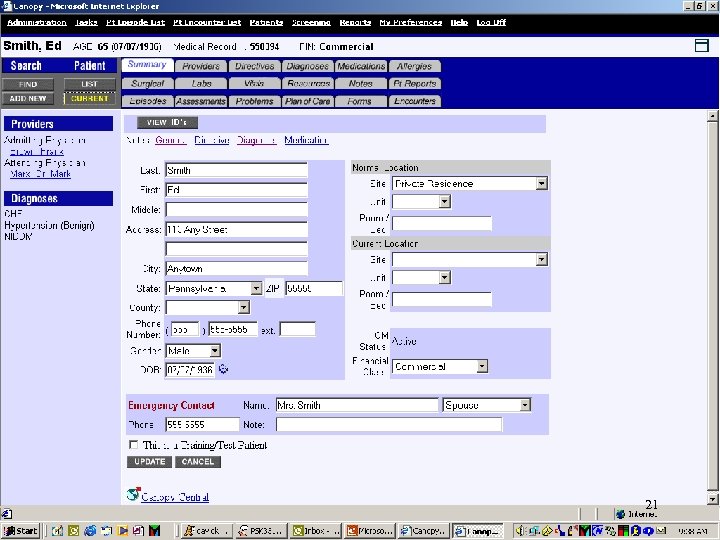Click the CHF diagnosis text

(x=13, y=214)
